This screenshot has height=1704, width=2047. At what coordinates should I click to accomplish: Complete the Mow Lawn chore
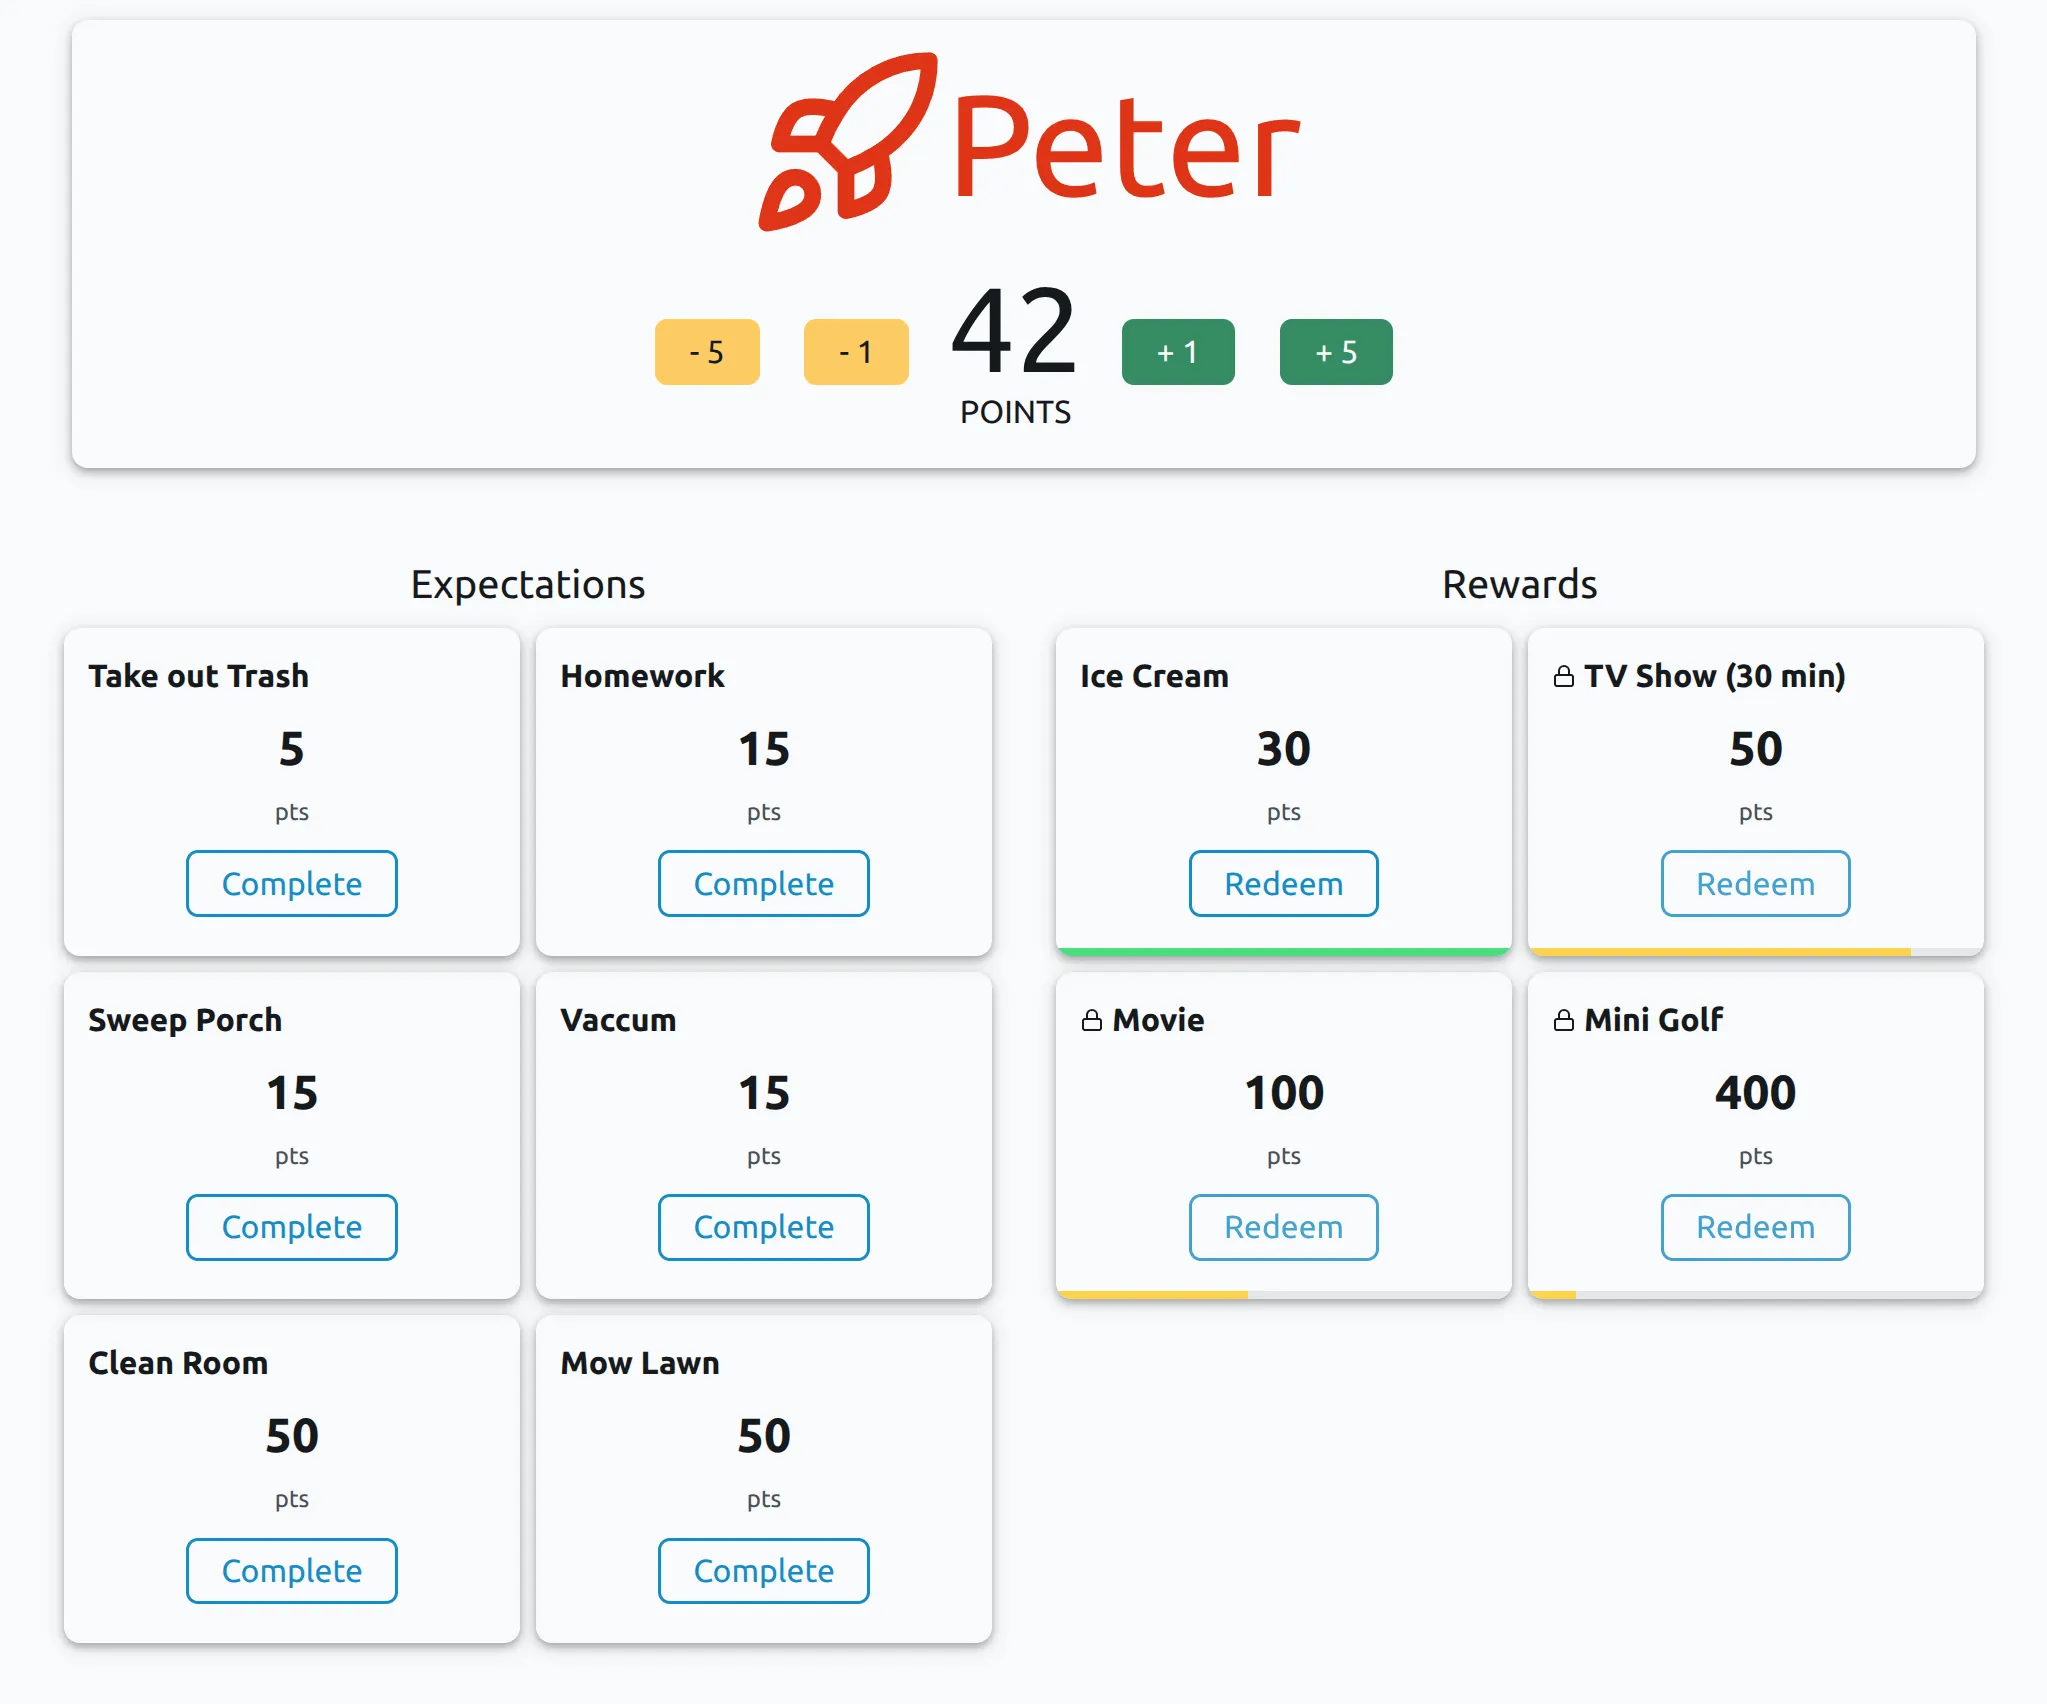pyautogui.click(x=763, y=1570)
